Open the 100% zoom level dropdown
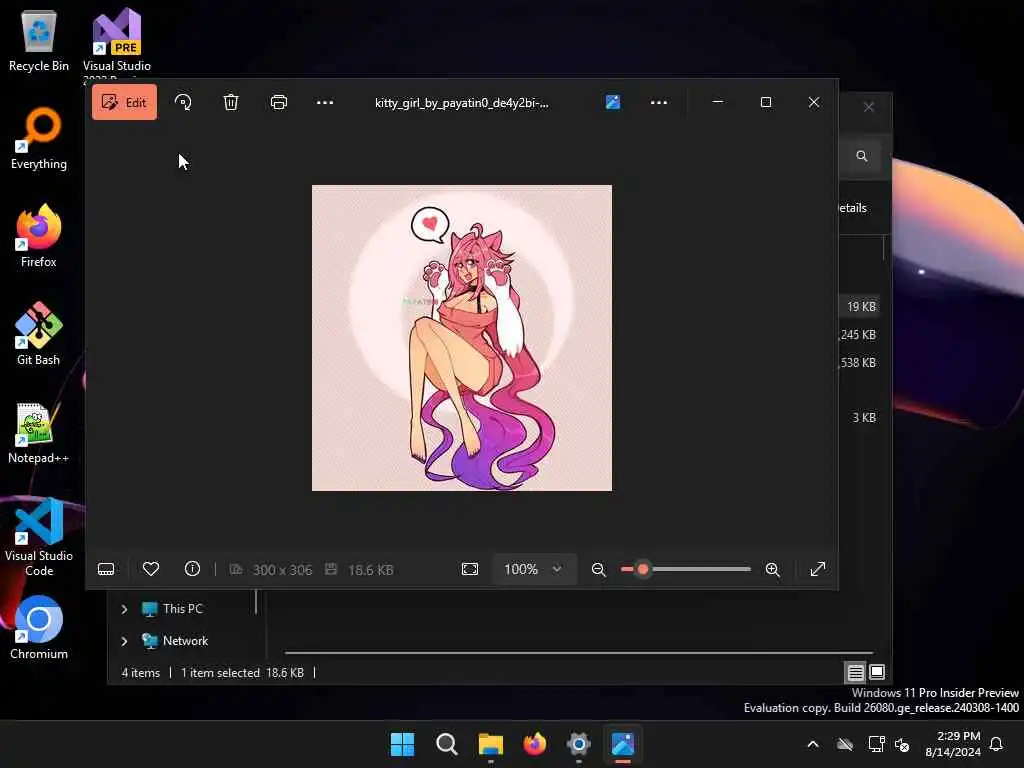Image resolution: width=1024 pixels, height=768 pixels. tap(533, 569)
